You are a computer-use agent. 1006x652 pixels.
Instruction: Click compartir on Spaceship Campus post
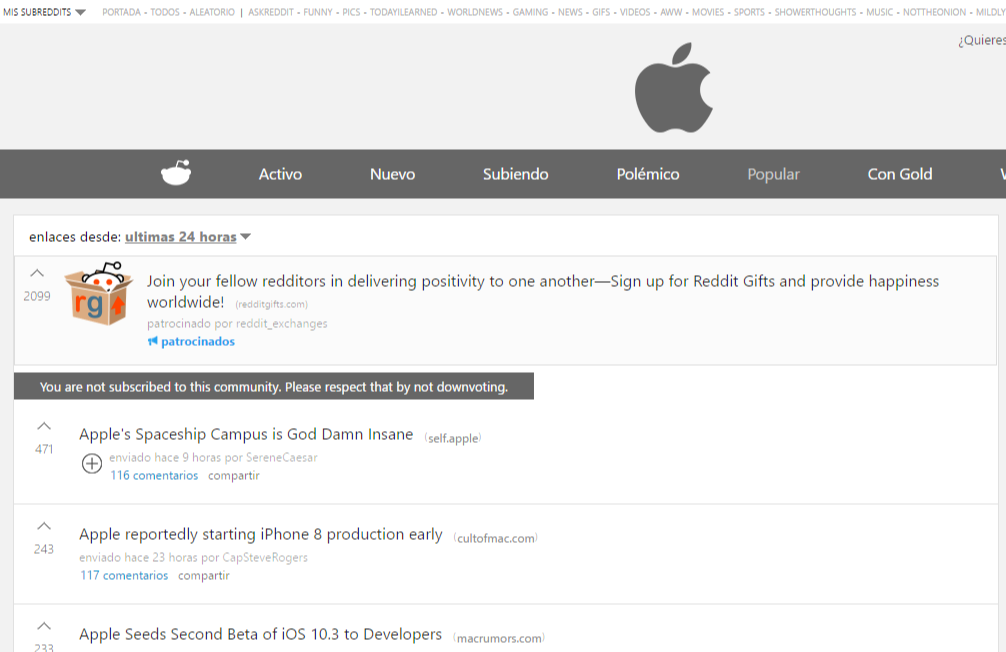[x=234, y=476]
